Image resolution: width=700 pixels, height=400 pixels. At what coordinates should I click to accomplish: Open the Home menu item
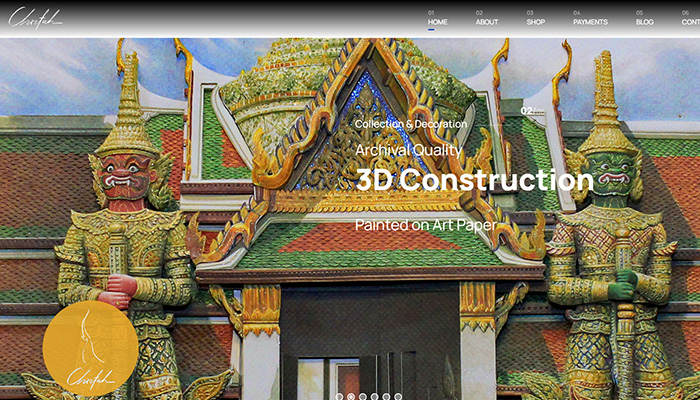click(437, 21)
